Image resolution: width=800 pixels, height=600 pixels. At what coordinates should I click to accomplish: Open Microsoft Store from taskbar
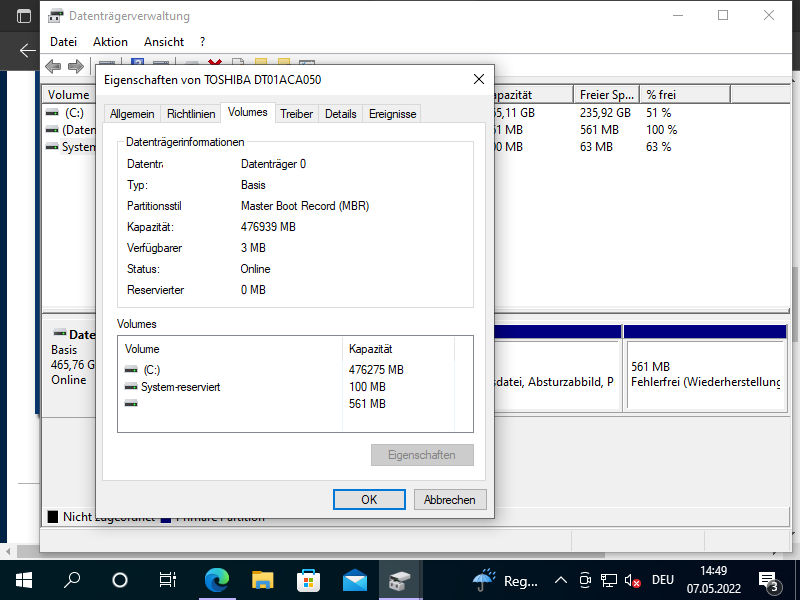coord(309,580)
